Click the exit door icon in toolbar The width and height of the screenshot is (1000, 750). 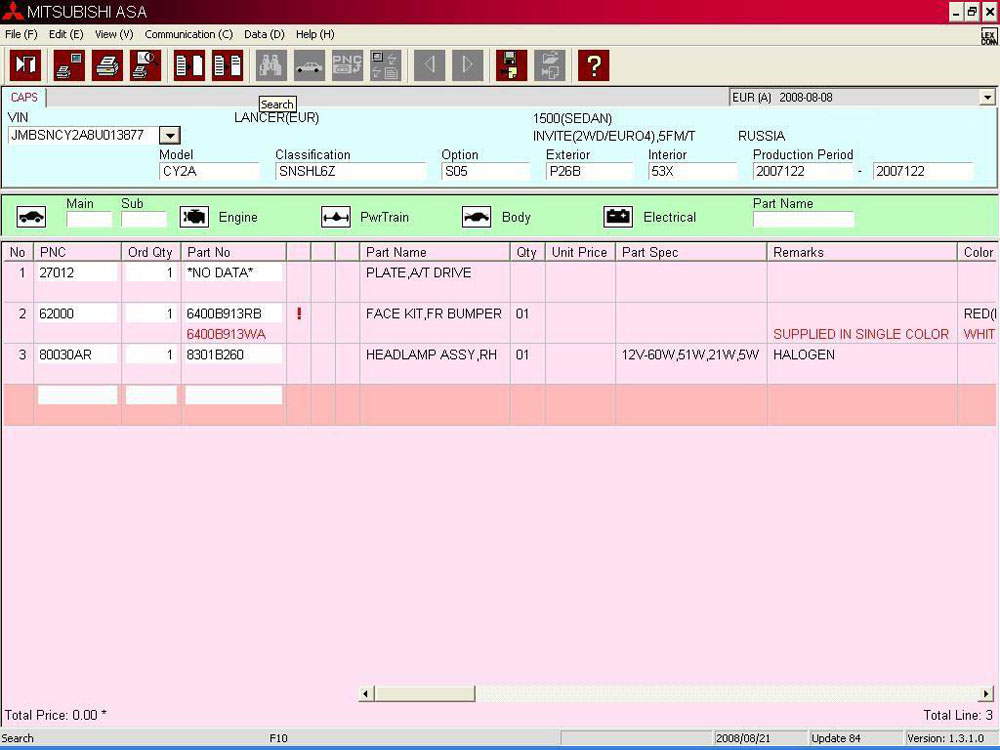[x=25, y=66]
